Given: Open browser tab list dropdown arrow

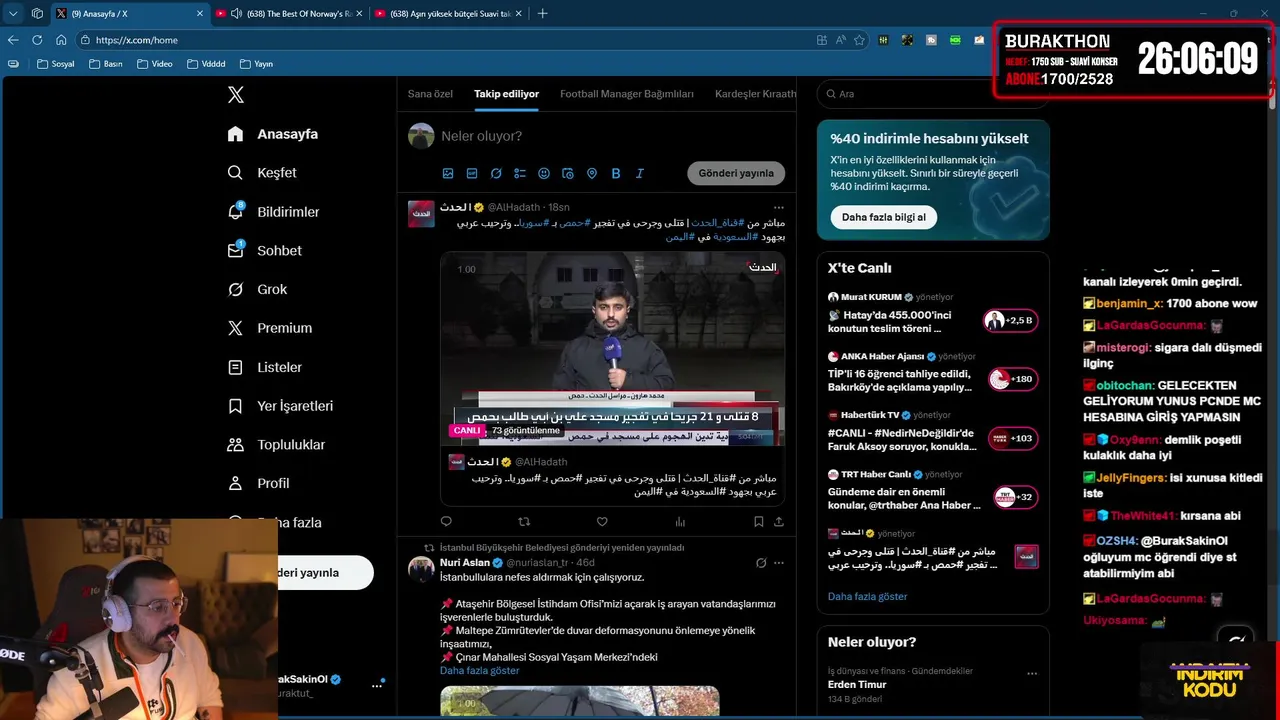Looking at the screenshot, I should click(13, 14).
